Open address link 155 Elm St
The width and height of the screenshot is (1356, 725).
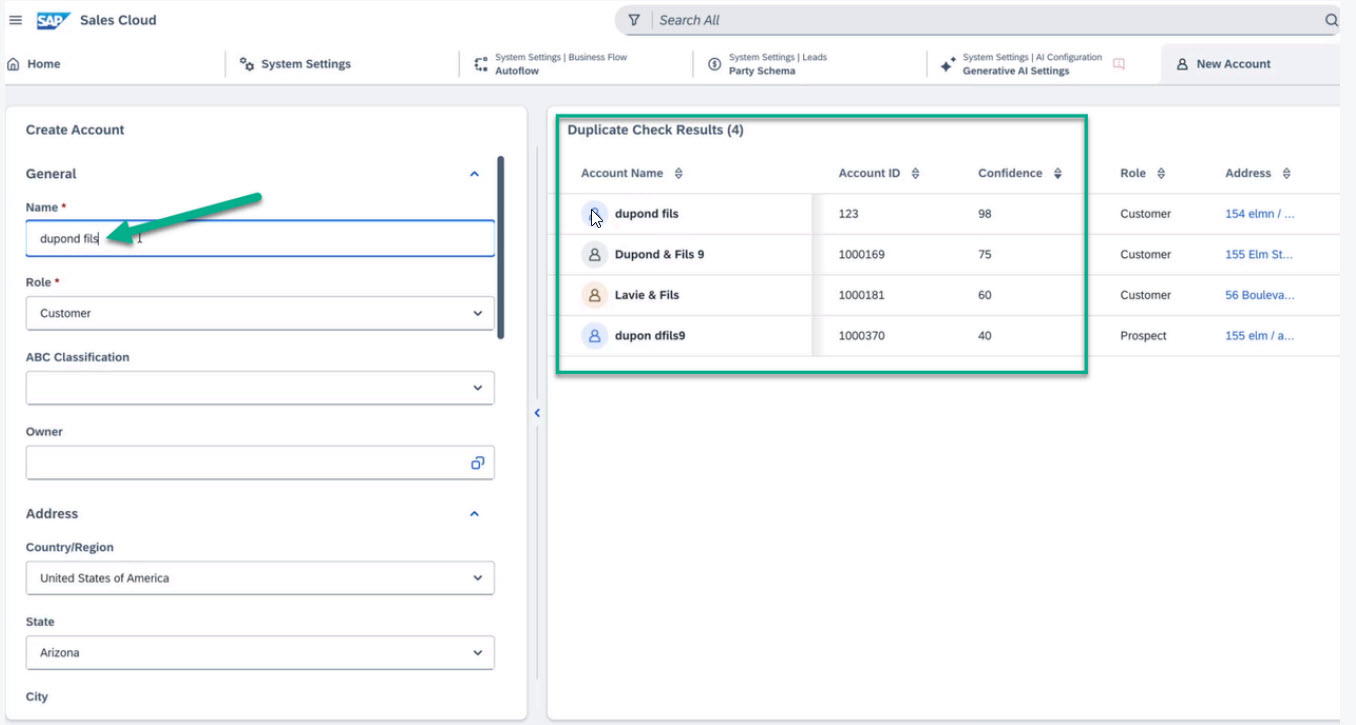(1259, 255)
